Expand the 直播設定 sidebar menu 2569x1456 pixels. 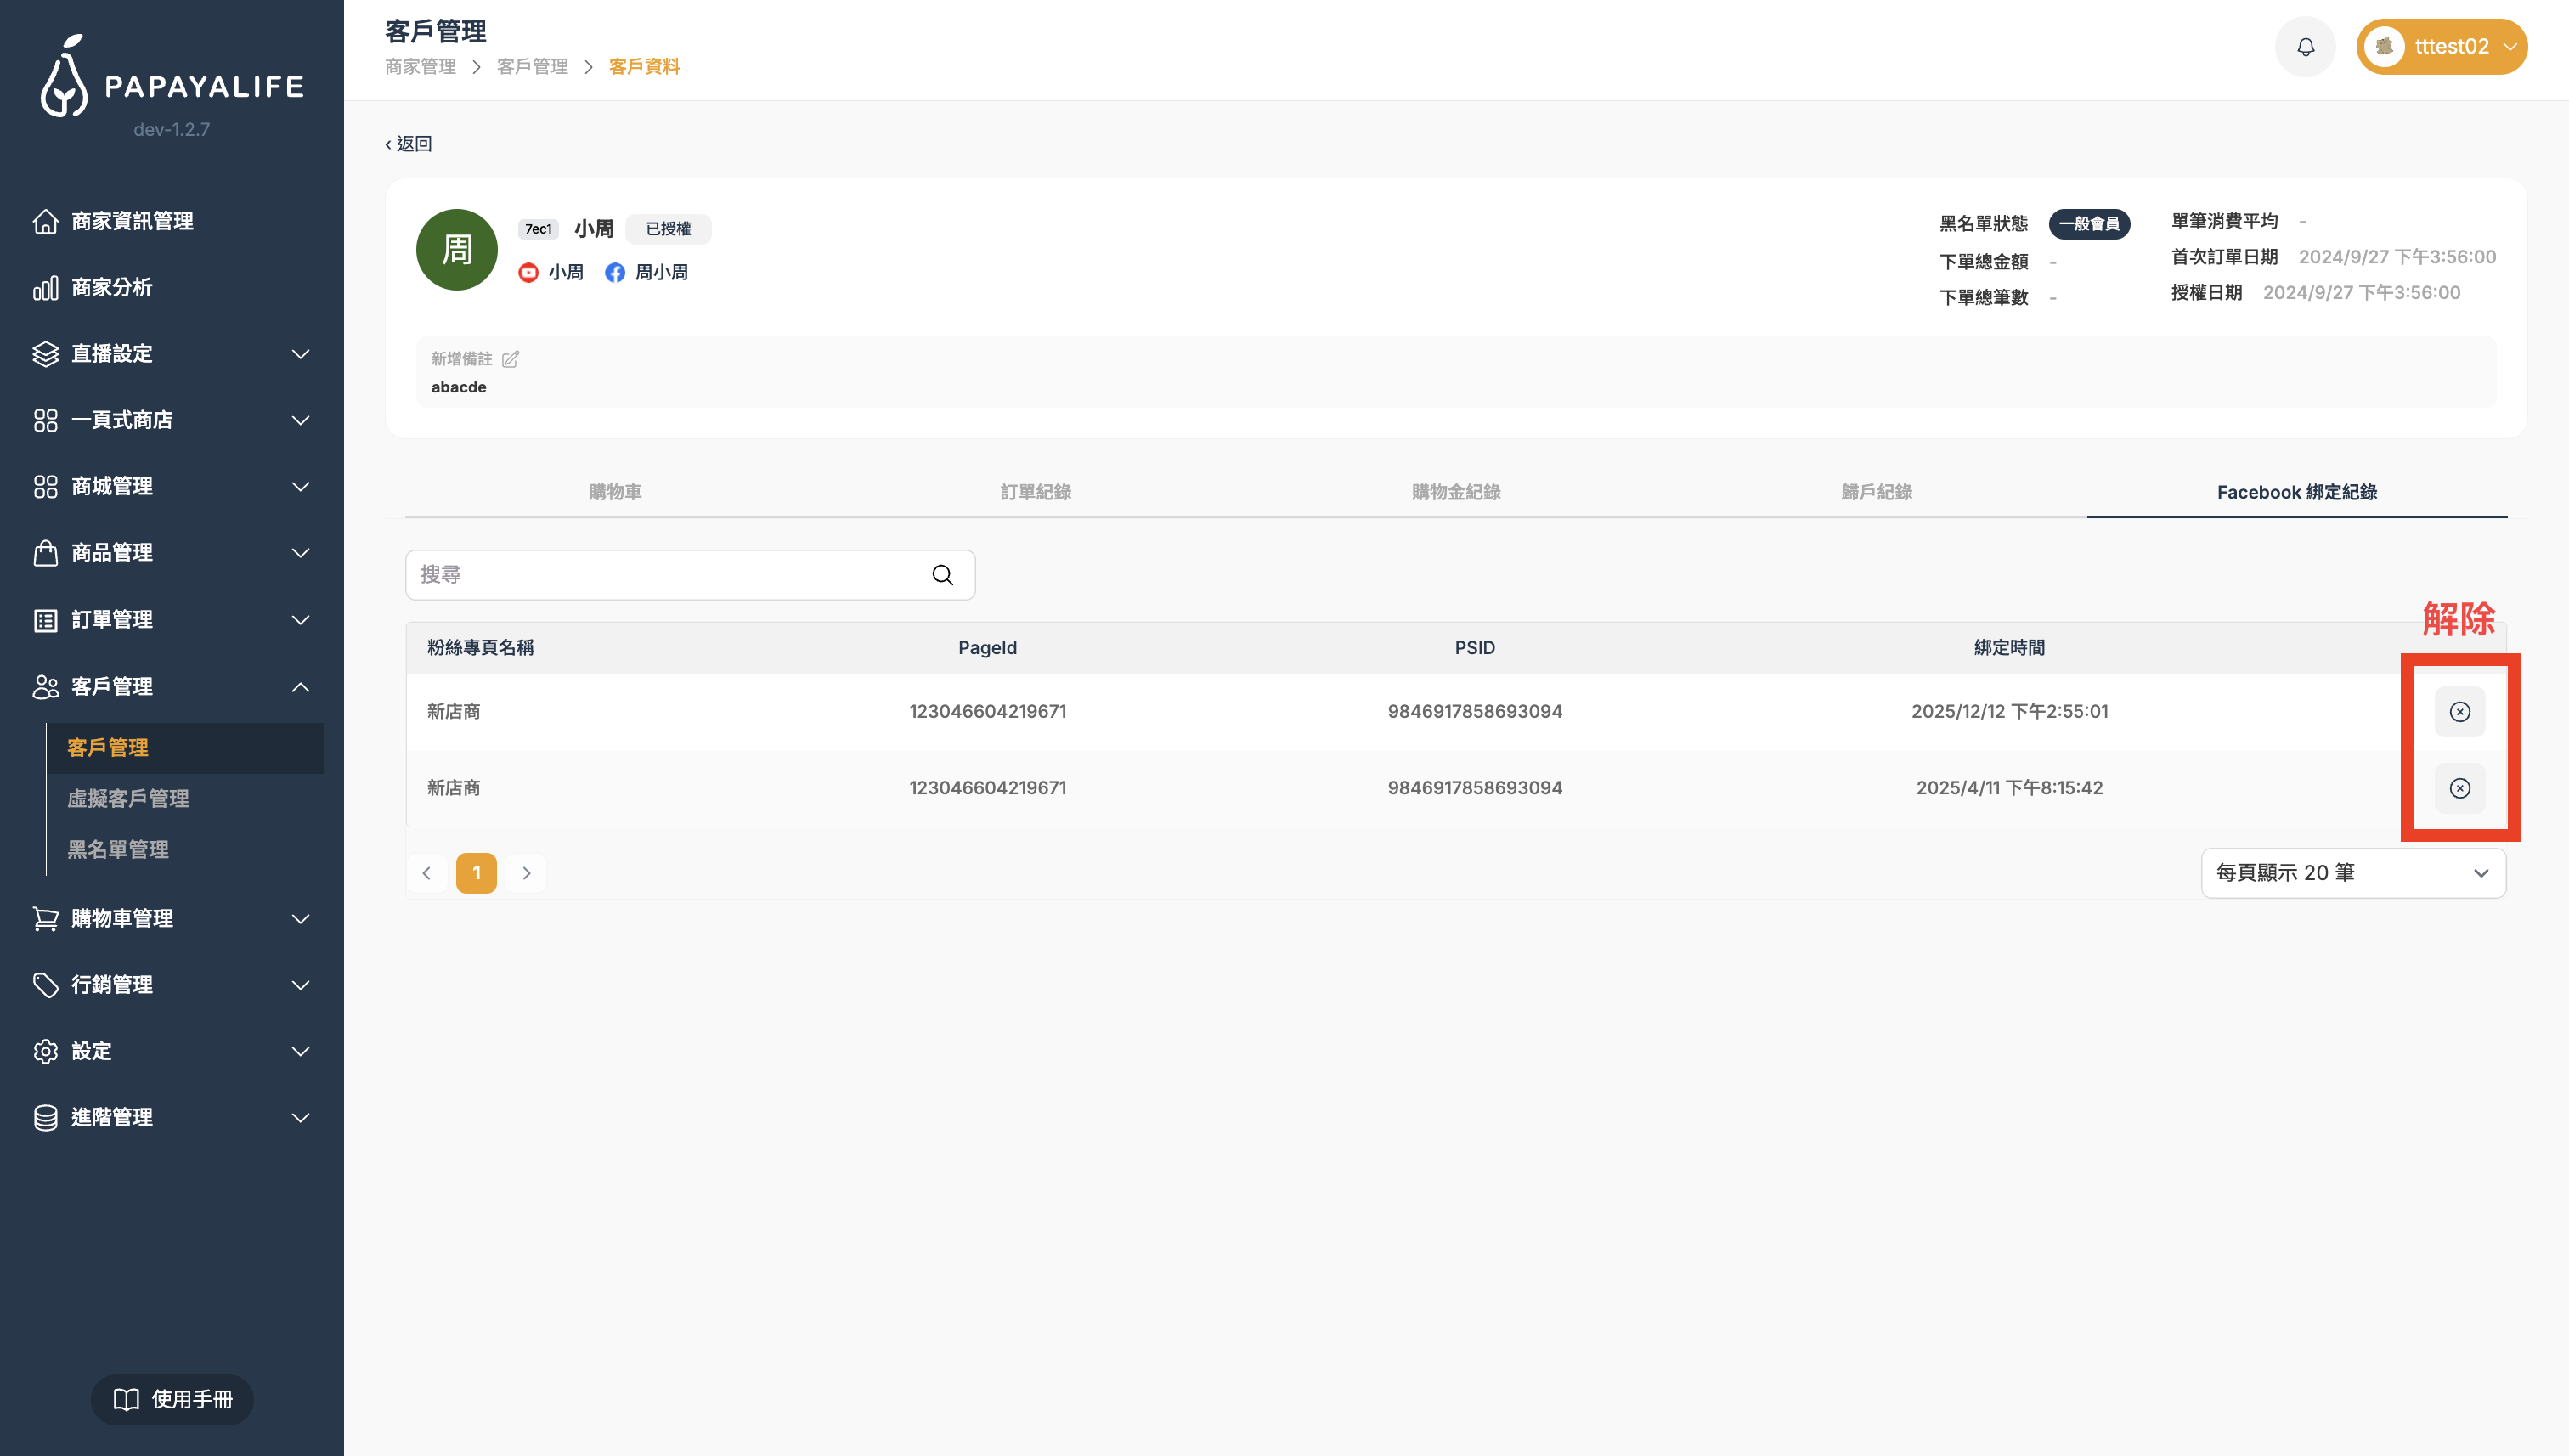[170, 354]
